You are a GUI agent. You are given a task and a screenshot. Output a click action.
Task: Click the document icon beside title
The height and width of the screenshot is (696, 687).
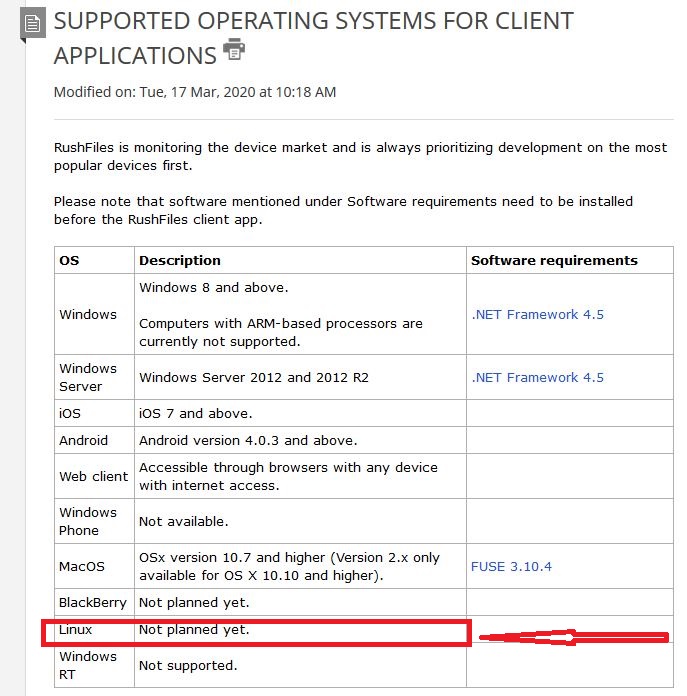coord(32,23)
